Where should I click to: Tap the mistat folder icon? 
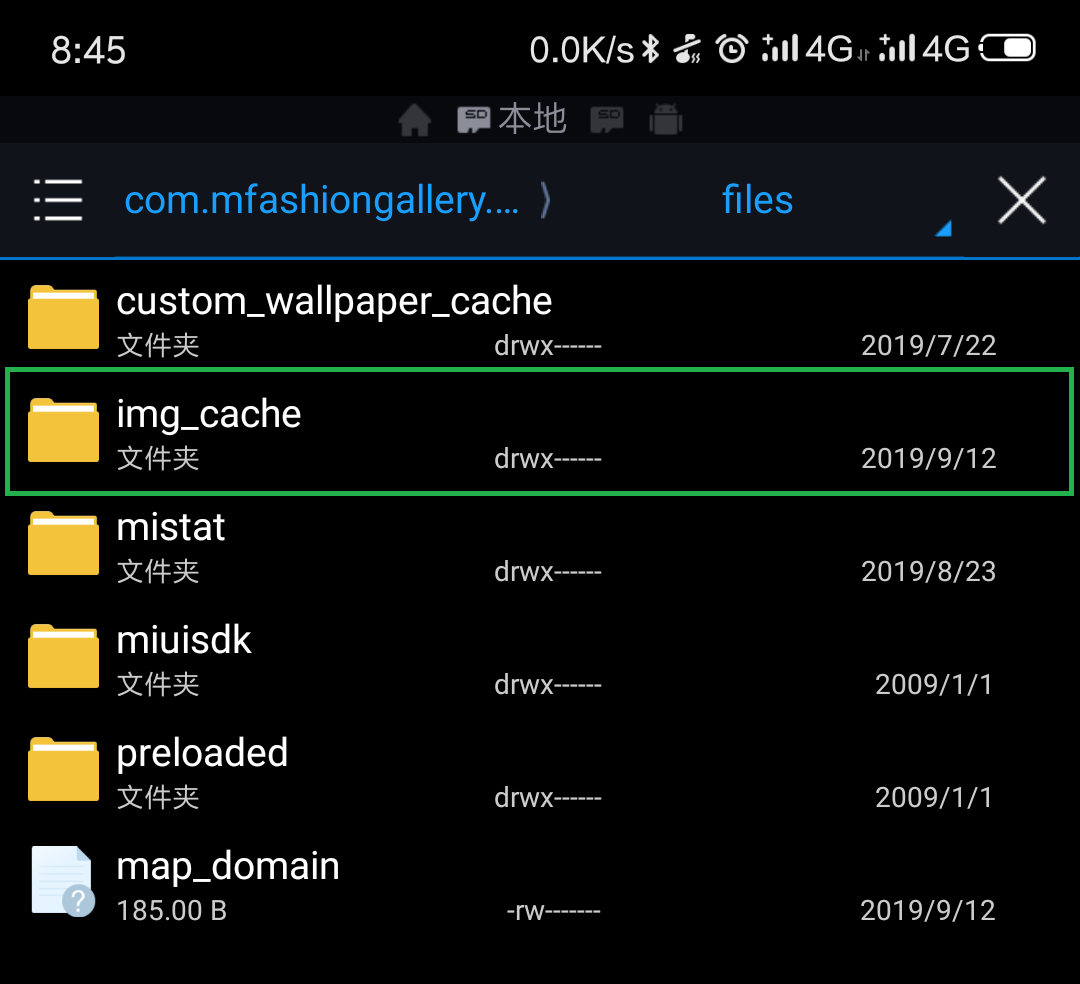[63, 543]
